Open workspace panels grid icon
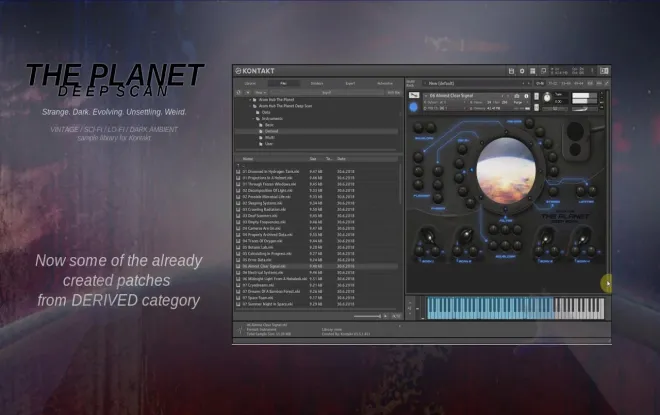 (532, 71)
